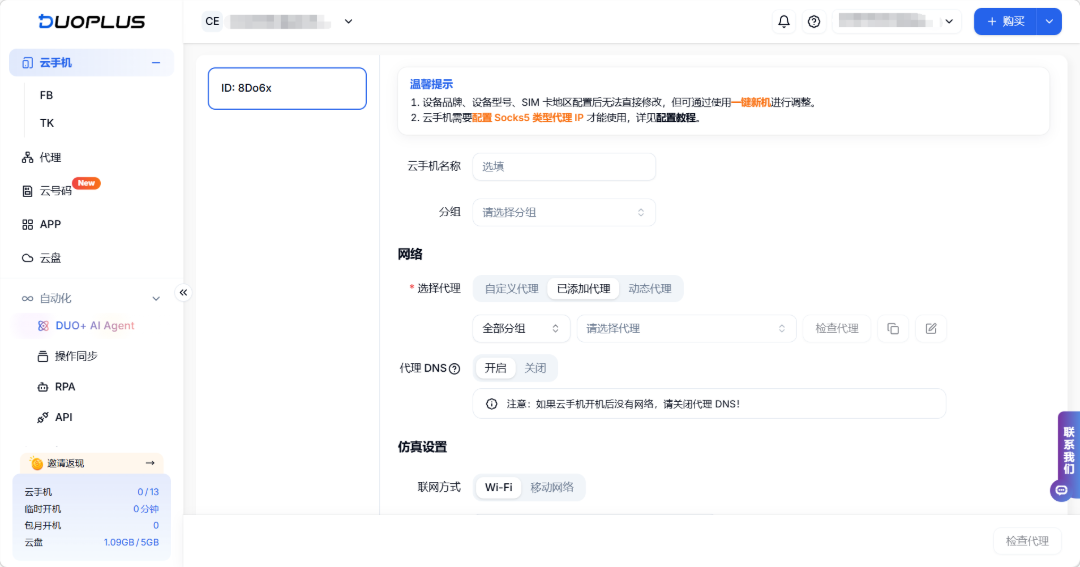The image size is (1080, 567).
Task: Click the RPA robot icon
Action: pos(43,387)
